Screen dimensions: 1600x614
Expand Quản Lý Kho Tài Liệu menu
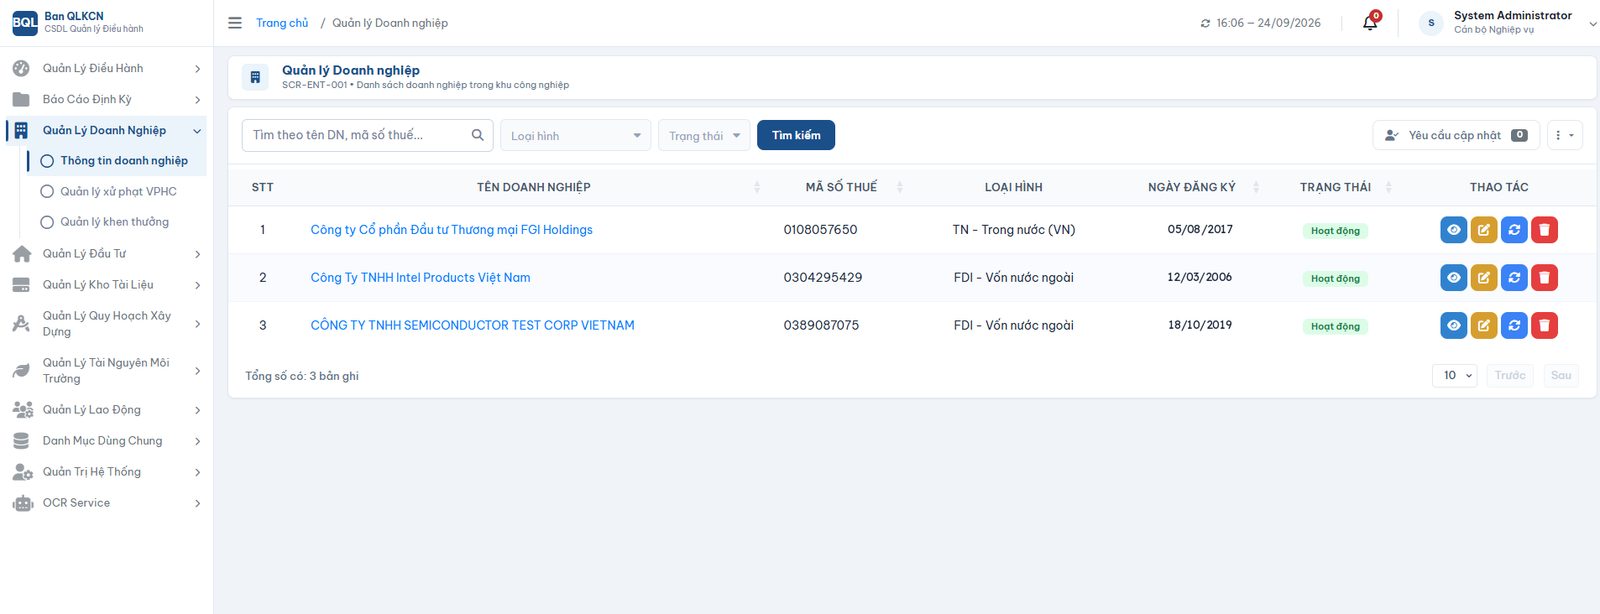pyautogui.click(x=107, y=285)
